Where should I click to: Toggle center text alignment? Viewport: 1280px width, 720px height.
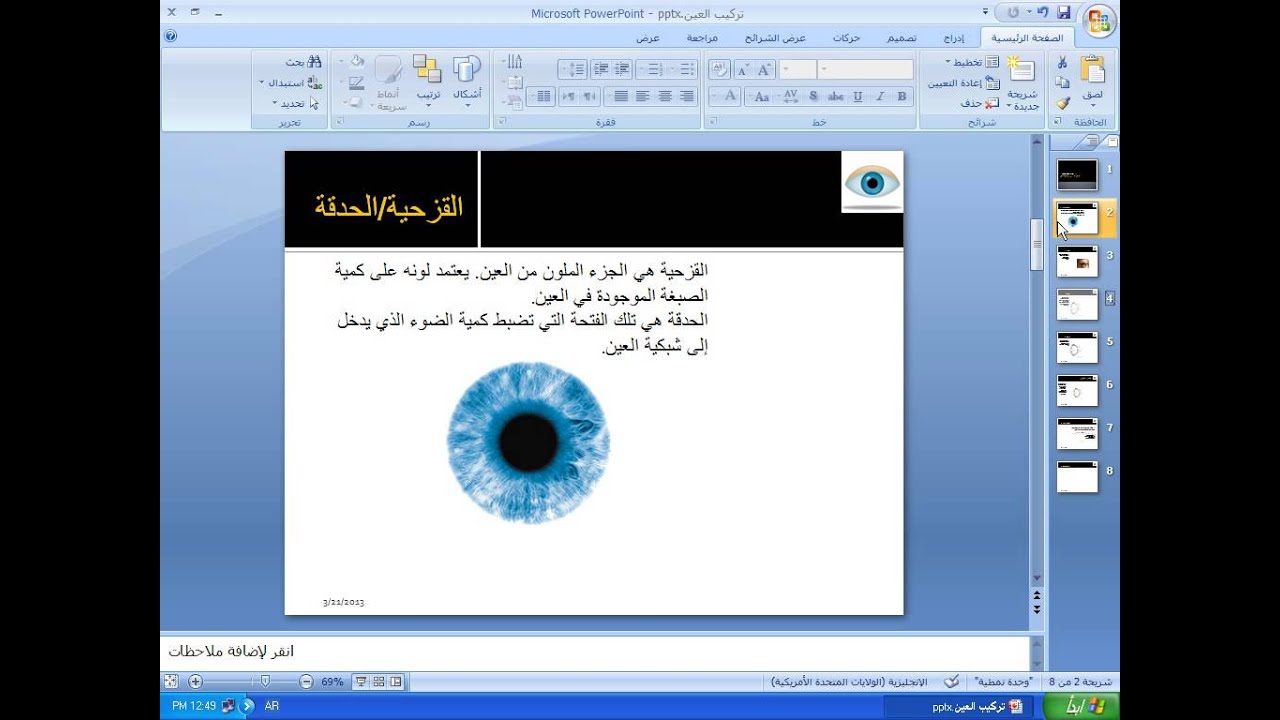click(x=664, y=96)
